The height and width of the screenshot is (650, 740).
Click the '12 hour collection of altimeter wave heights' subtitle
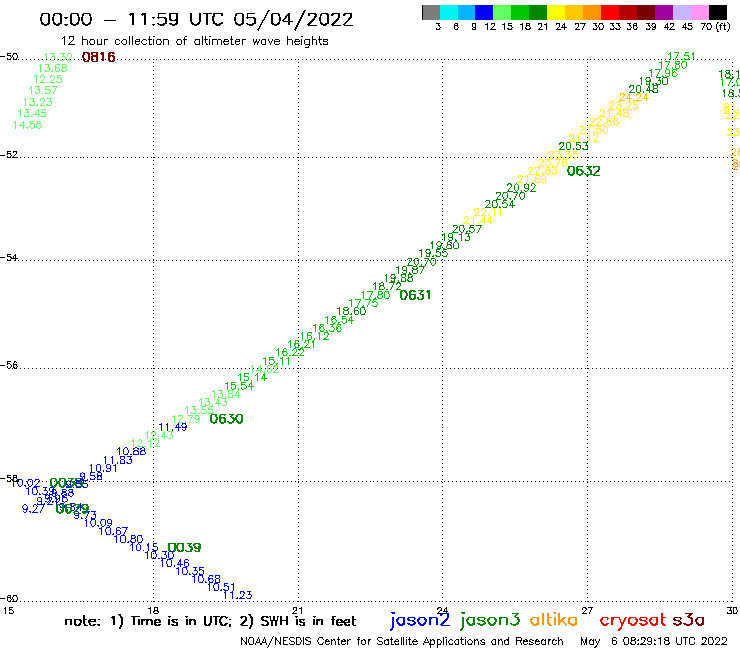point(195,41)
